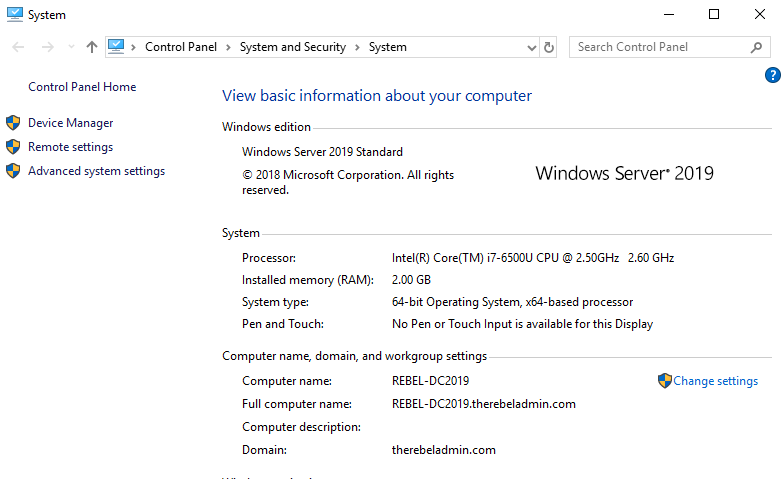Click shield icon beside Remote settings
This screenshot has width=782, height=479.
point(13,147)
